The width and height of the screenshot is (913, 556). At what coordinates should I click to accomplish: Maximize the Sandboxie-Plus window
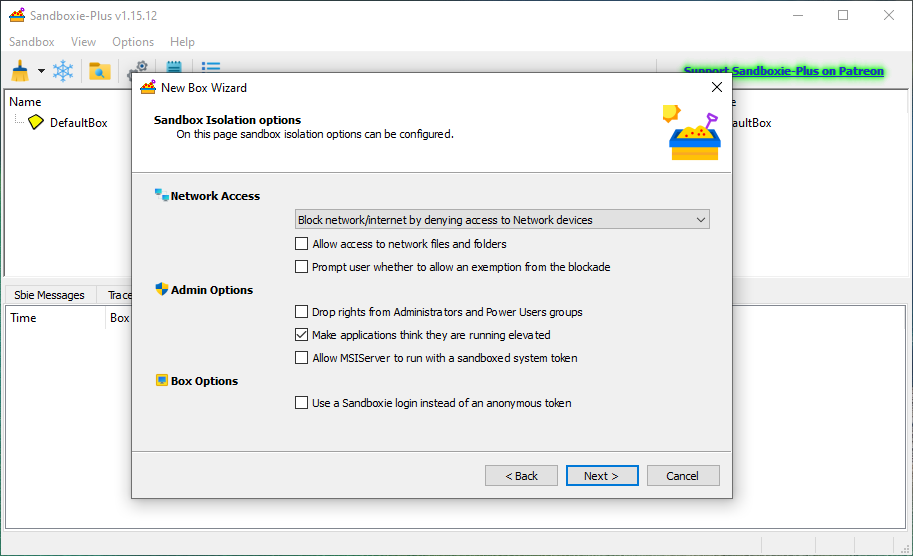click(x=843, y=15)
